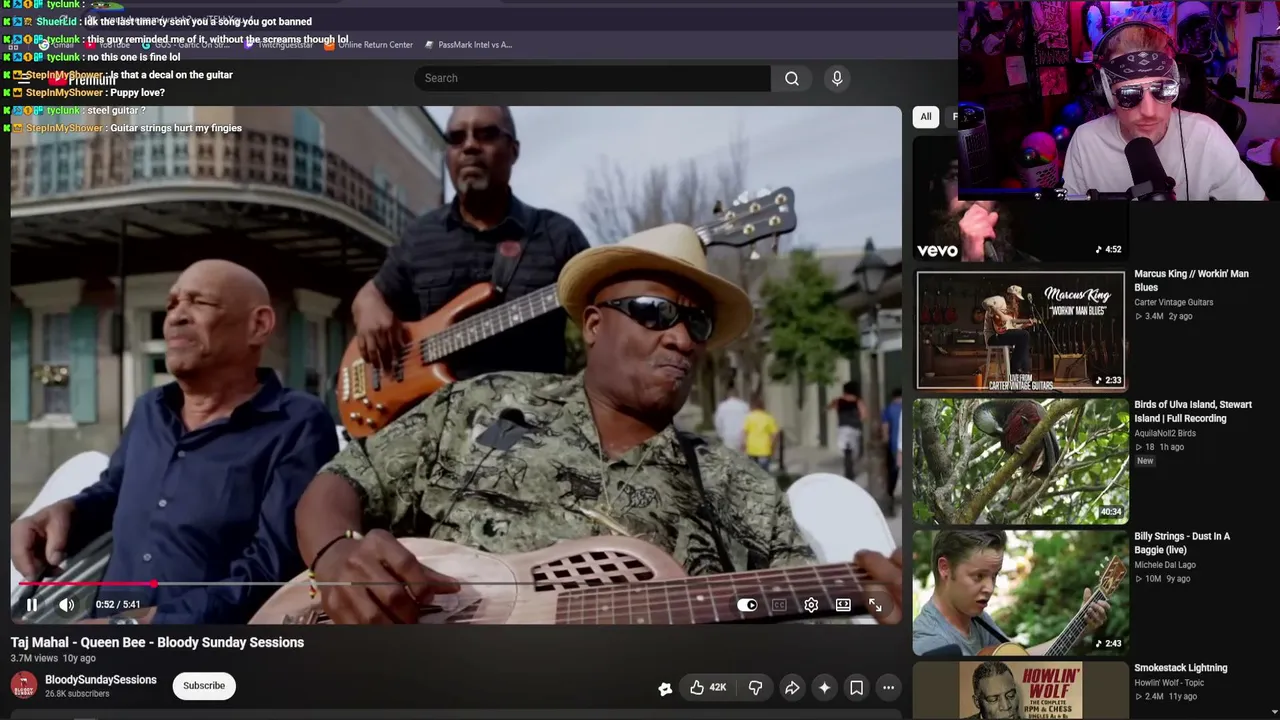
Task: Open the player settings gear
Action: tap(811, 605)
